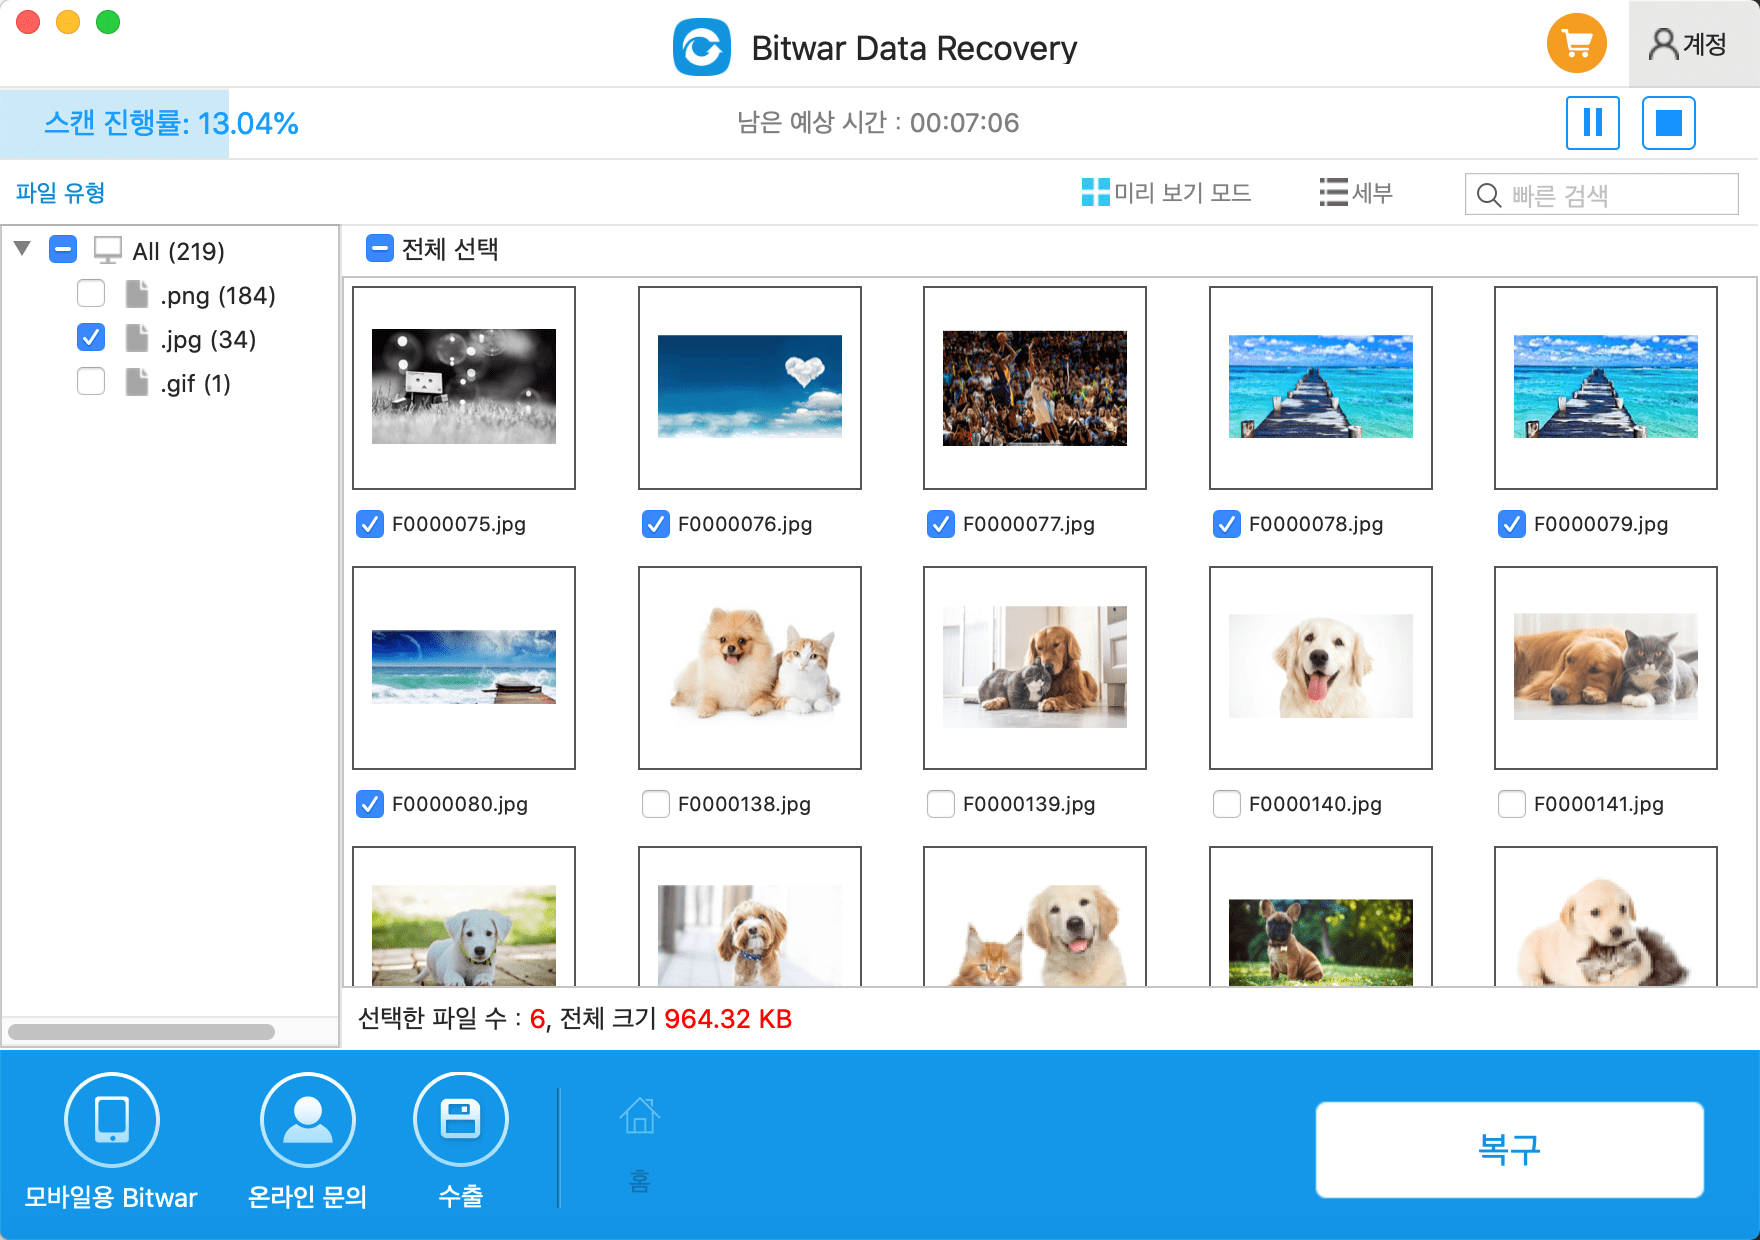
Task: Click F0000140.jpg file name
Action: (1315, 804)
